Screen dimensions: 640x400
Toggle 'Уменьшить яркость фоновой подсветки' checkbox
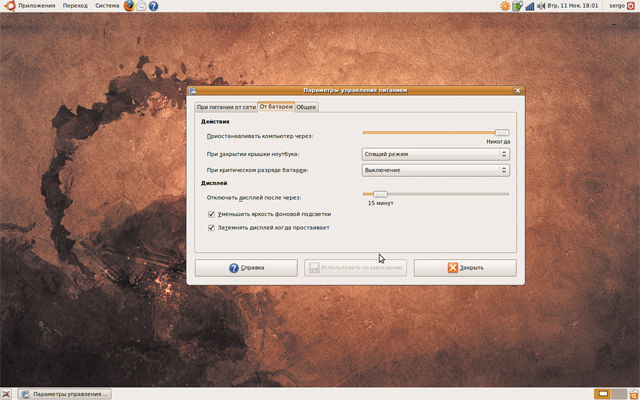[x=211, y=214]
